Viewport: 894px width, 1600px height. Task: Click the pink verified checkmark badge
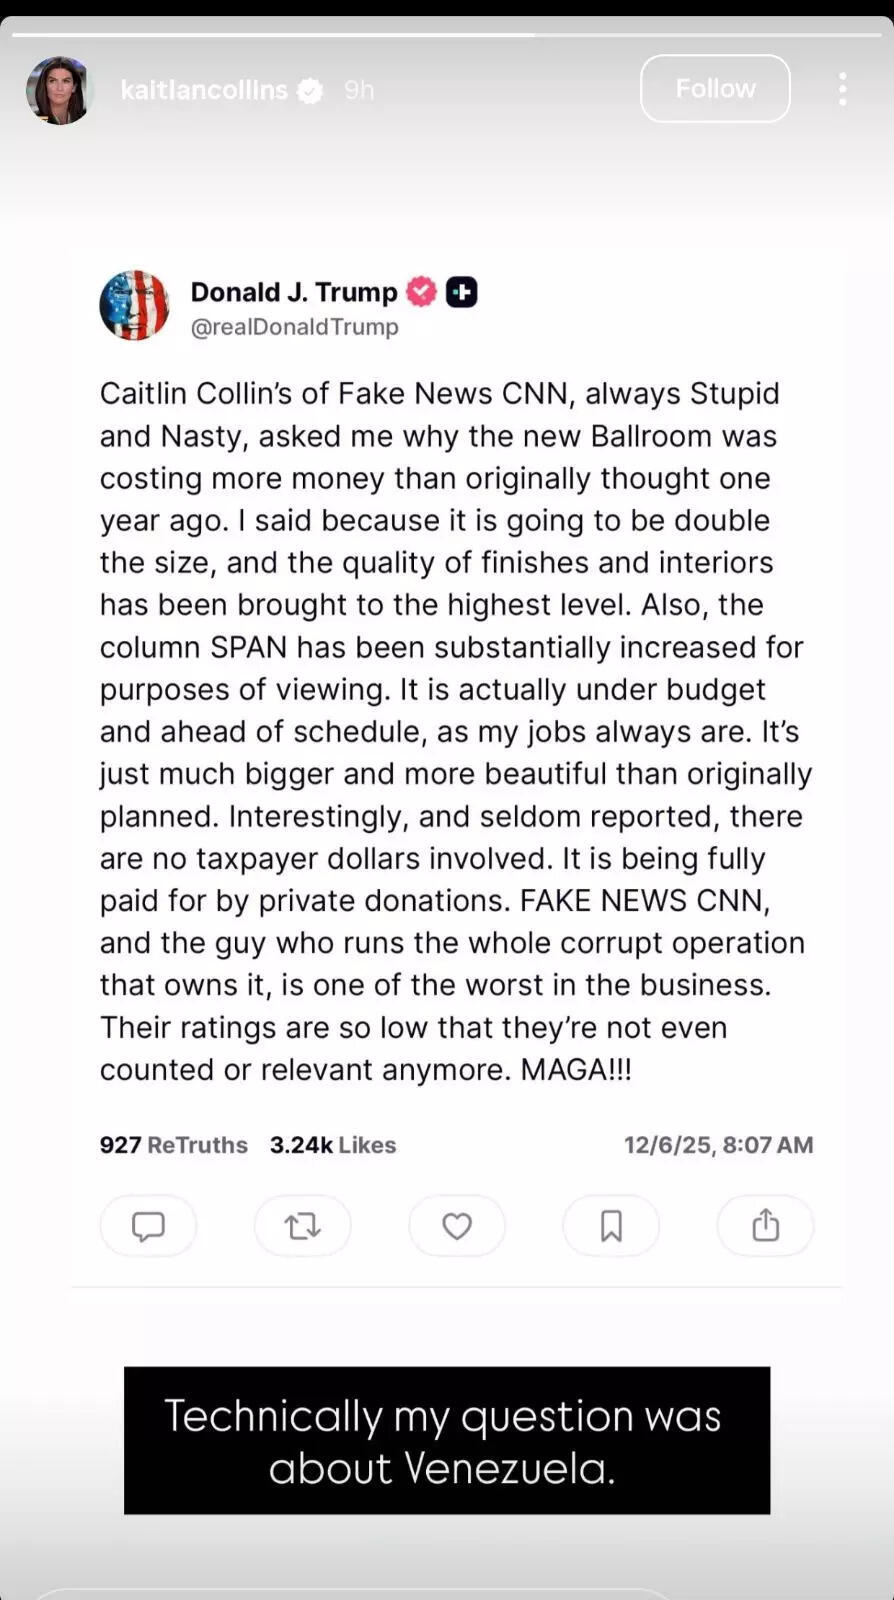click(421, 292)
